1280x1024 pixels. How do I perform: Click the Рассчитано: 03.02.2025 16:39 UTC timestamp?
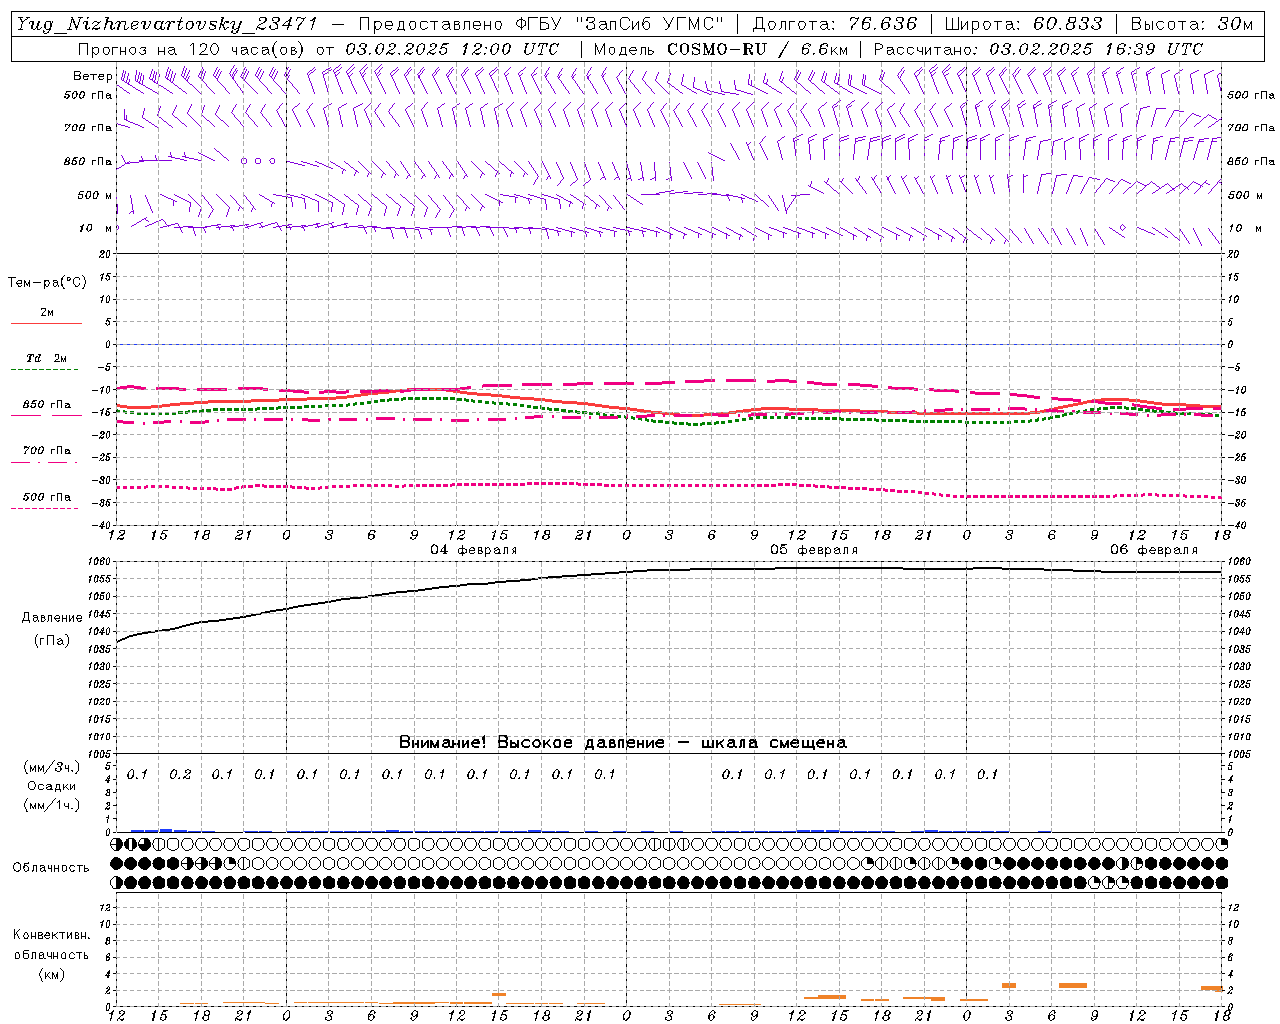tap(1039, 49)
